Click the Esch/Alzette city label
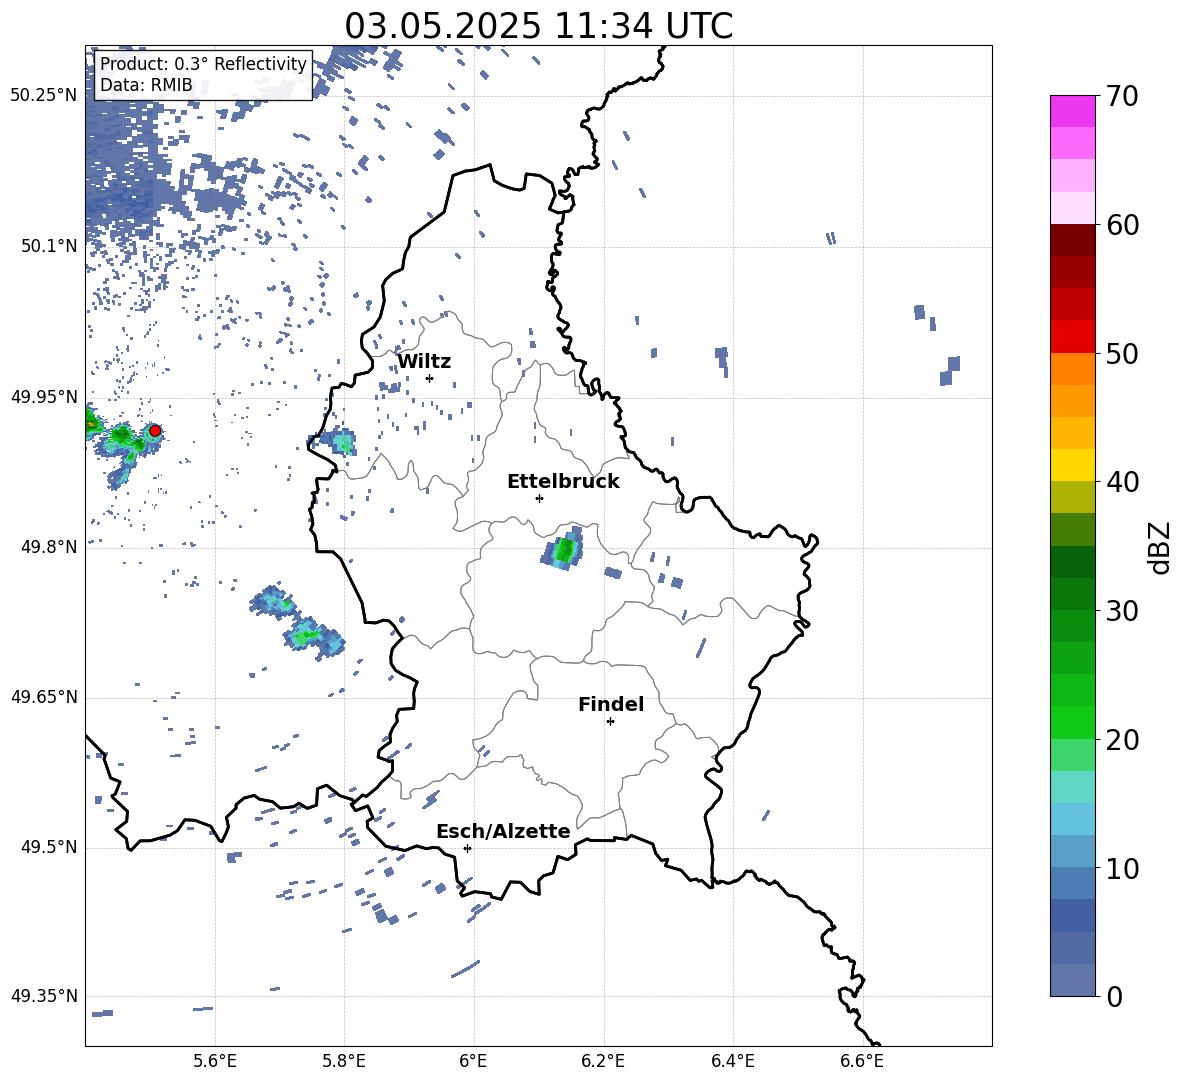Viewport: 1184px width, 1081px height. tap(504, 831)
